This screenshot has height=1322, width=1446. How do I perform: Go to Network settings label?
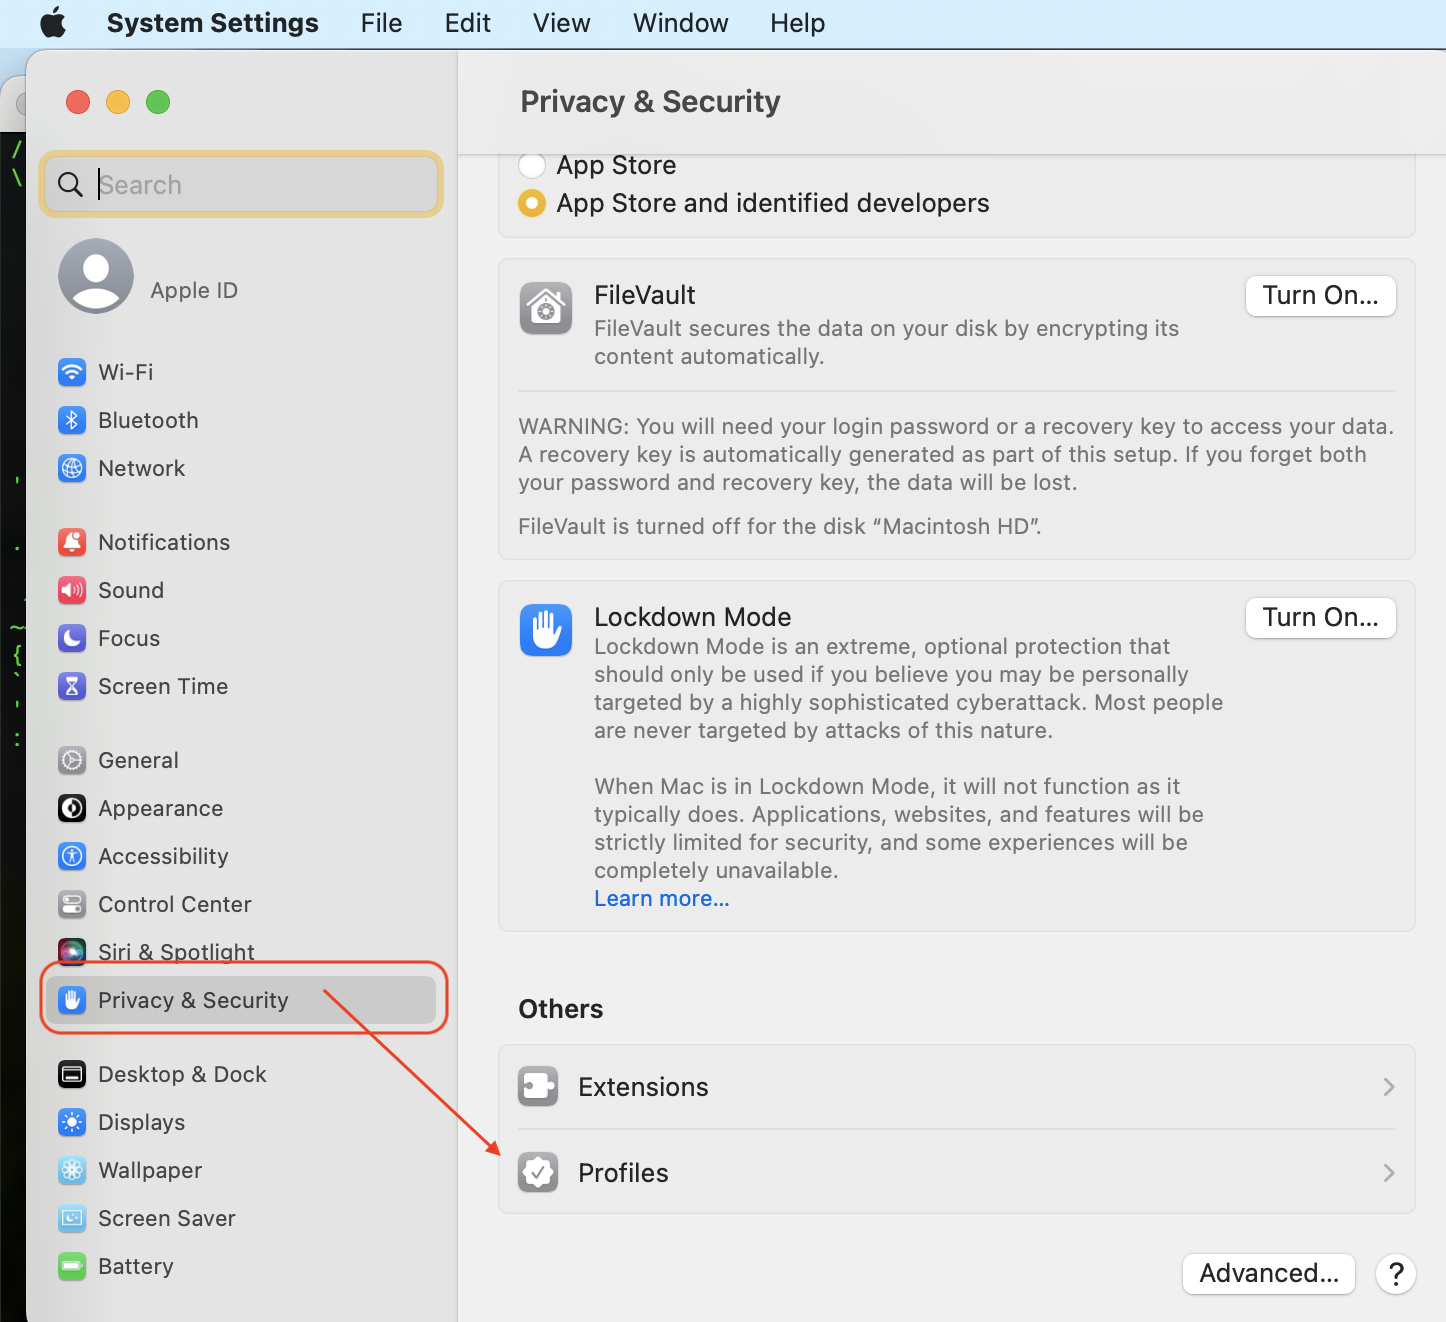pos(142,468)
